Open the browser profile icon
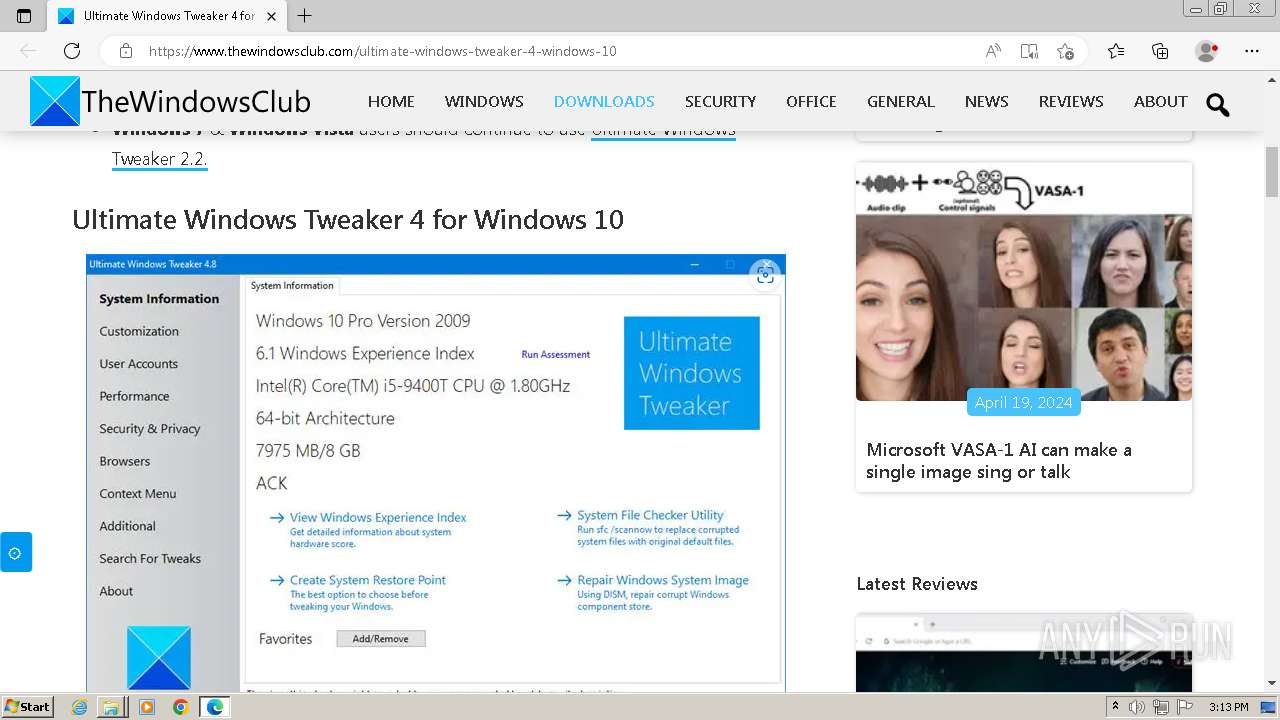This screenshot has height=720, width=1280. 1207,51
